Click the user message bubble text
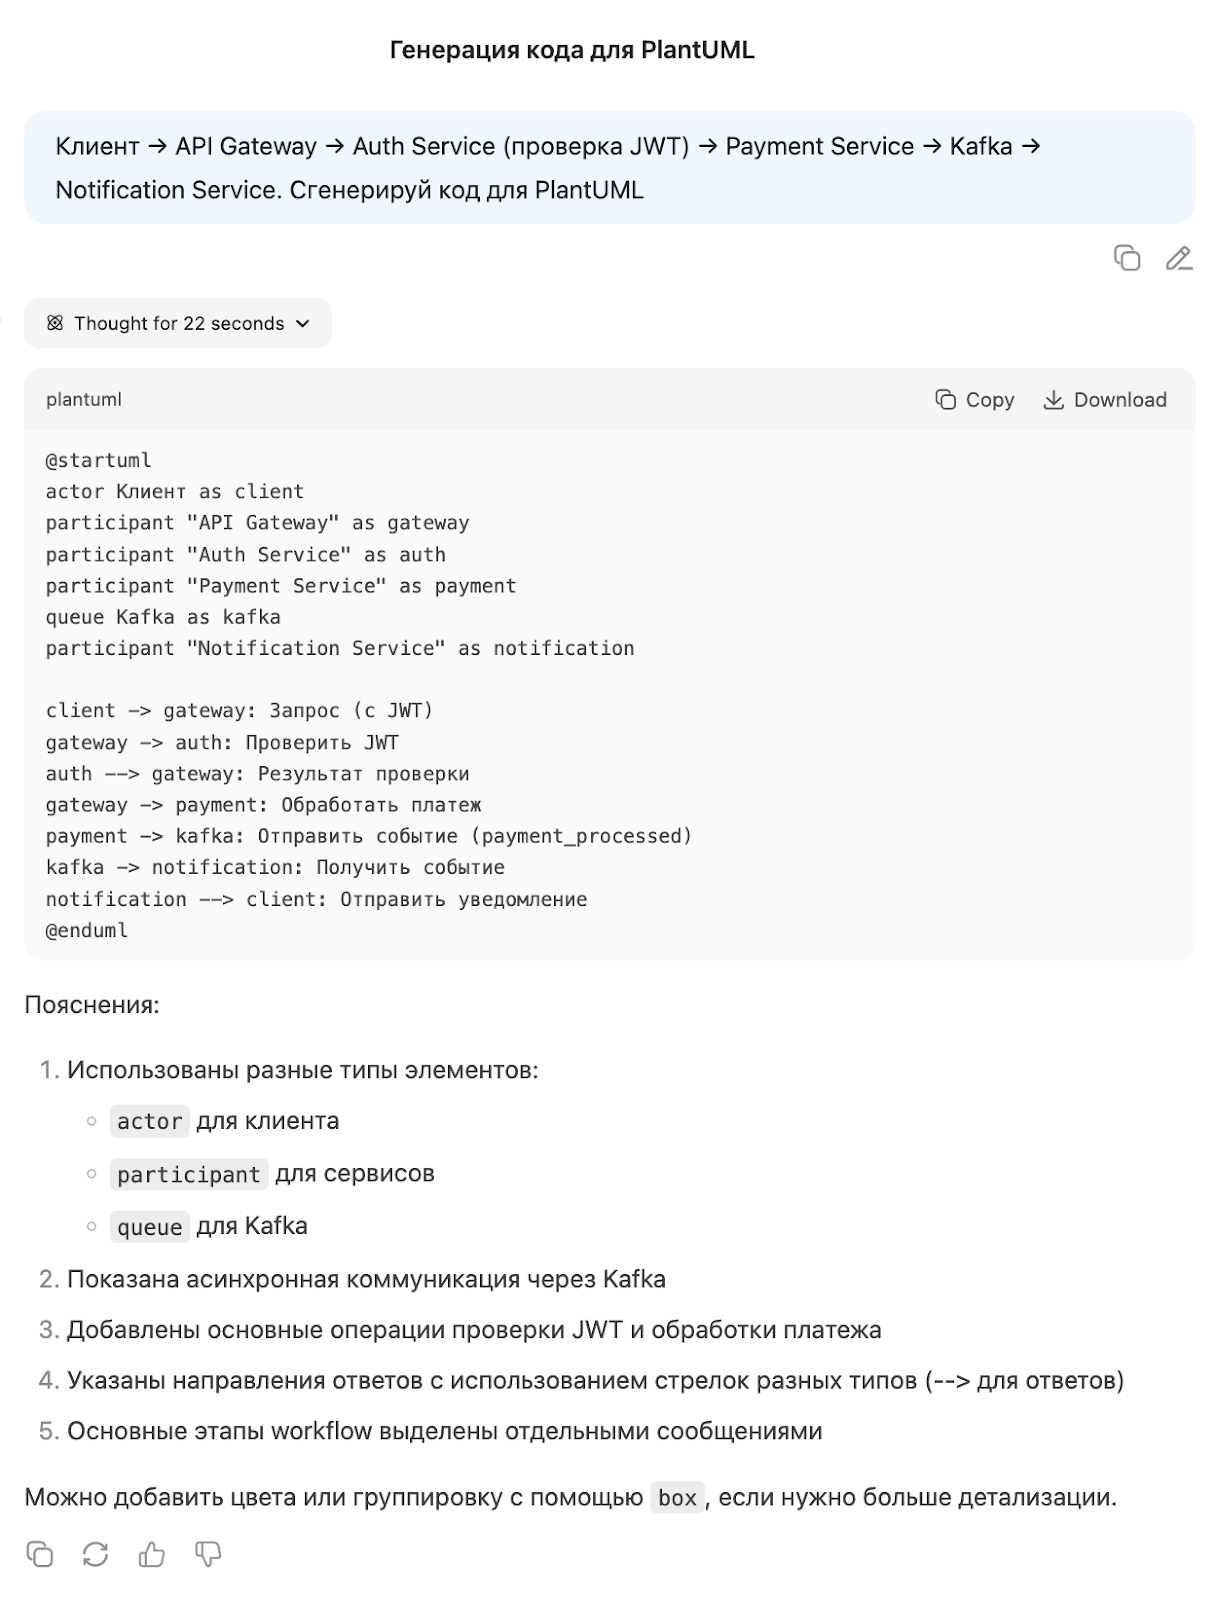 (548, 168)
